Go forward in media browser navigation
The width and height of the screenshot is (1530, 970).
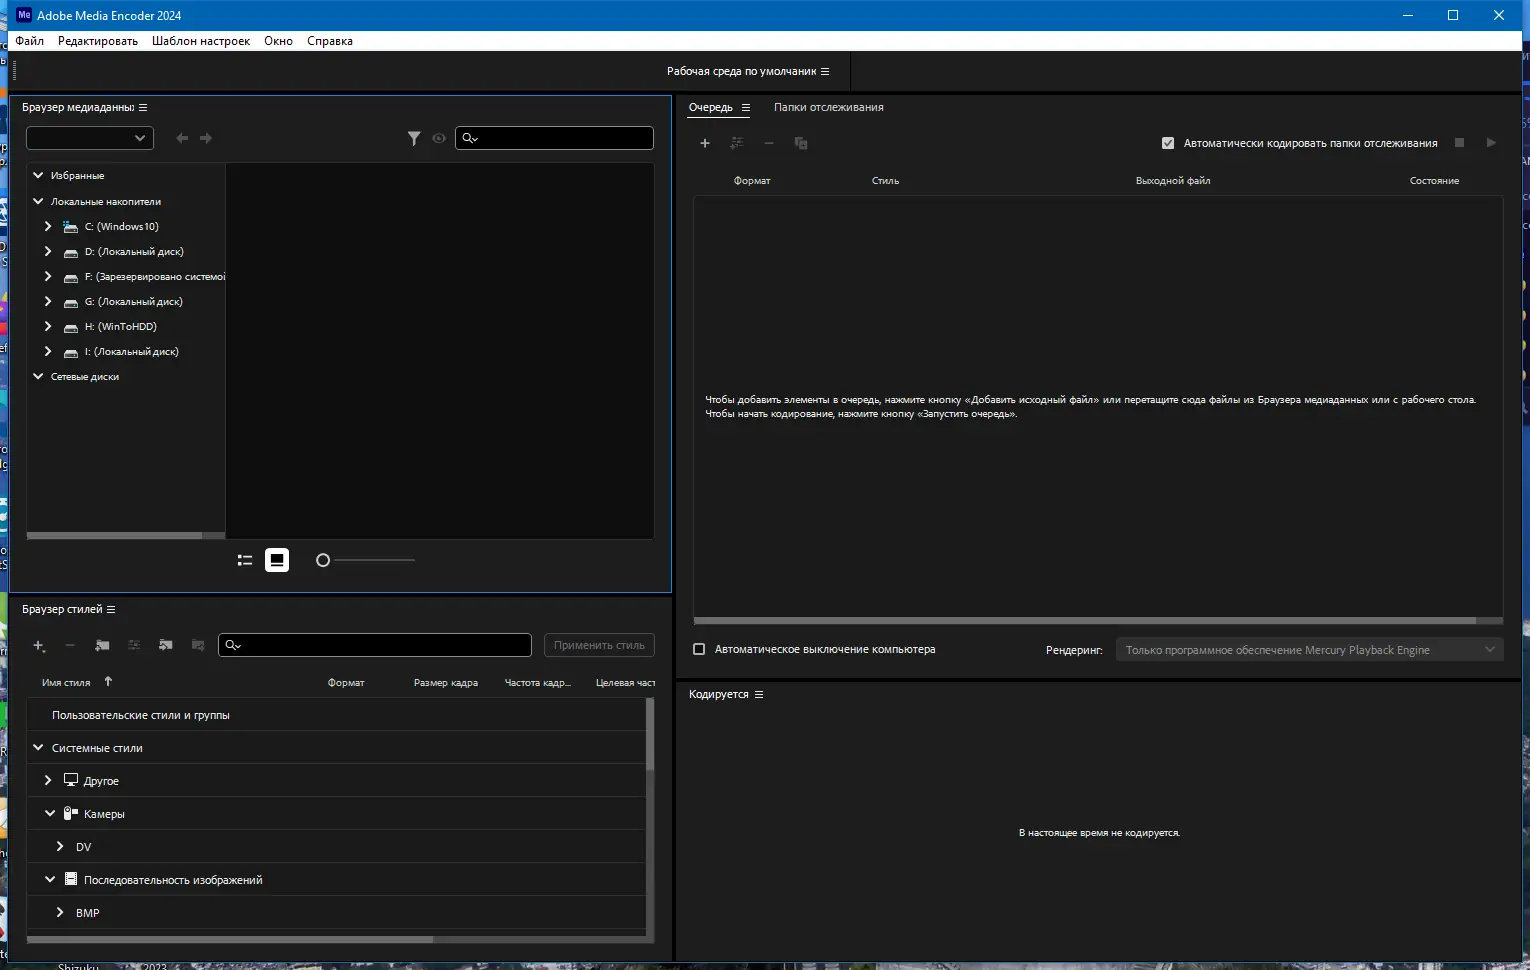click(206, 138)
